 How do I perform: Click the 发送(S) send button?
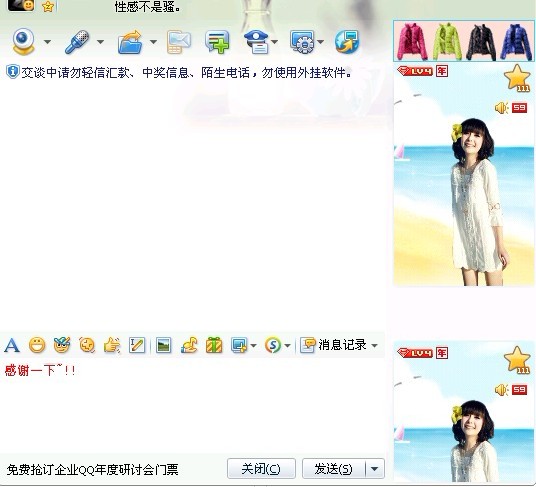334,469
